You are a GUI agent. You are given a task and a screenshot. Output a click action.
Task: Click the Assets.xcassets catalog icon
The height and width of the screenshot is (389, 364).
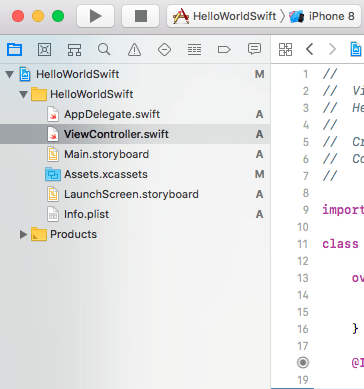(53, 174)
